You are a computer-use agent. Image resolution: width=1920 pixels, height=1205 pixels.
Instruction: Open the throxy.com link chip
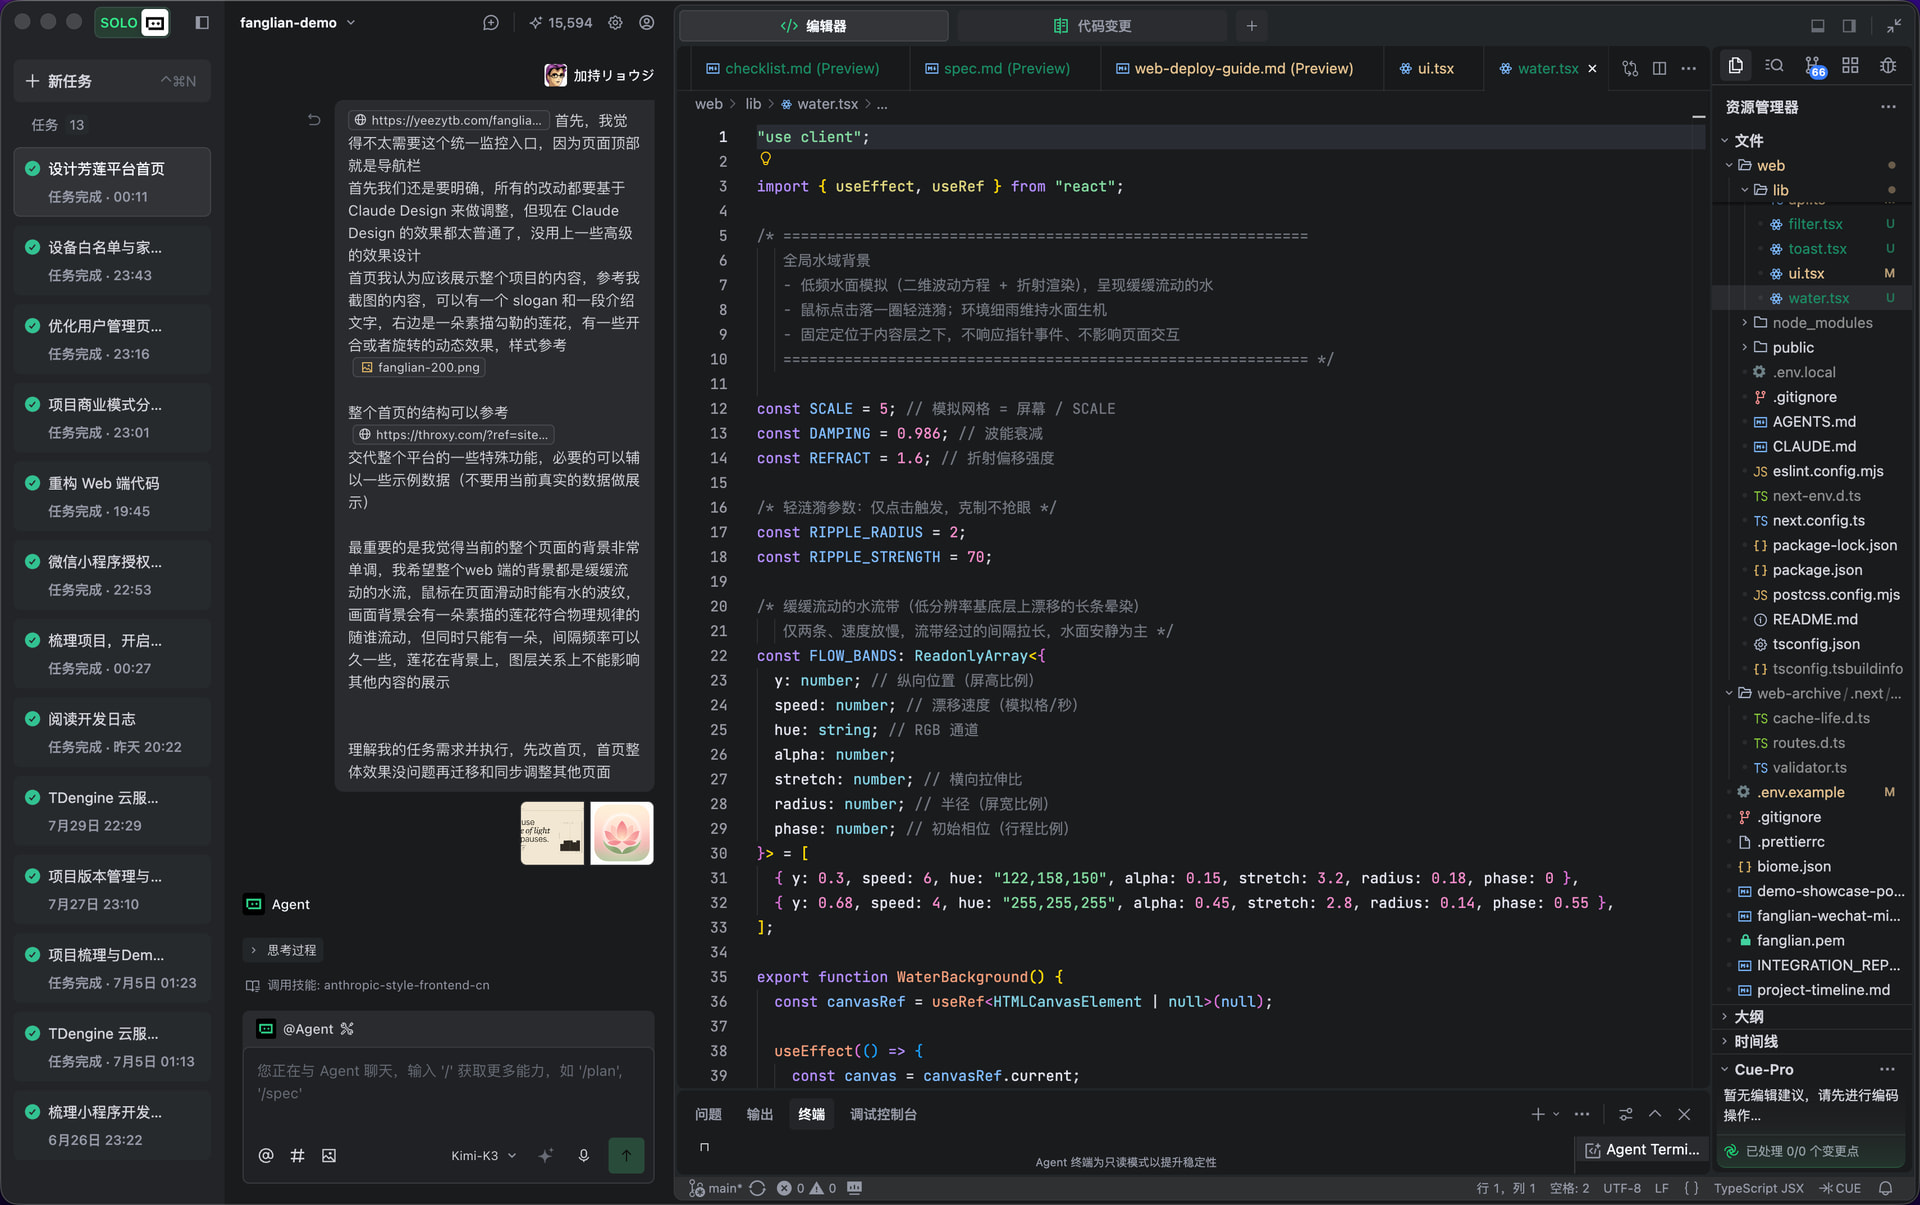click(x=453, y=435)
